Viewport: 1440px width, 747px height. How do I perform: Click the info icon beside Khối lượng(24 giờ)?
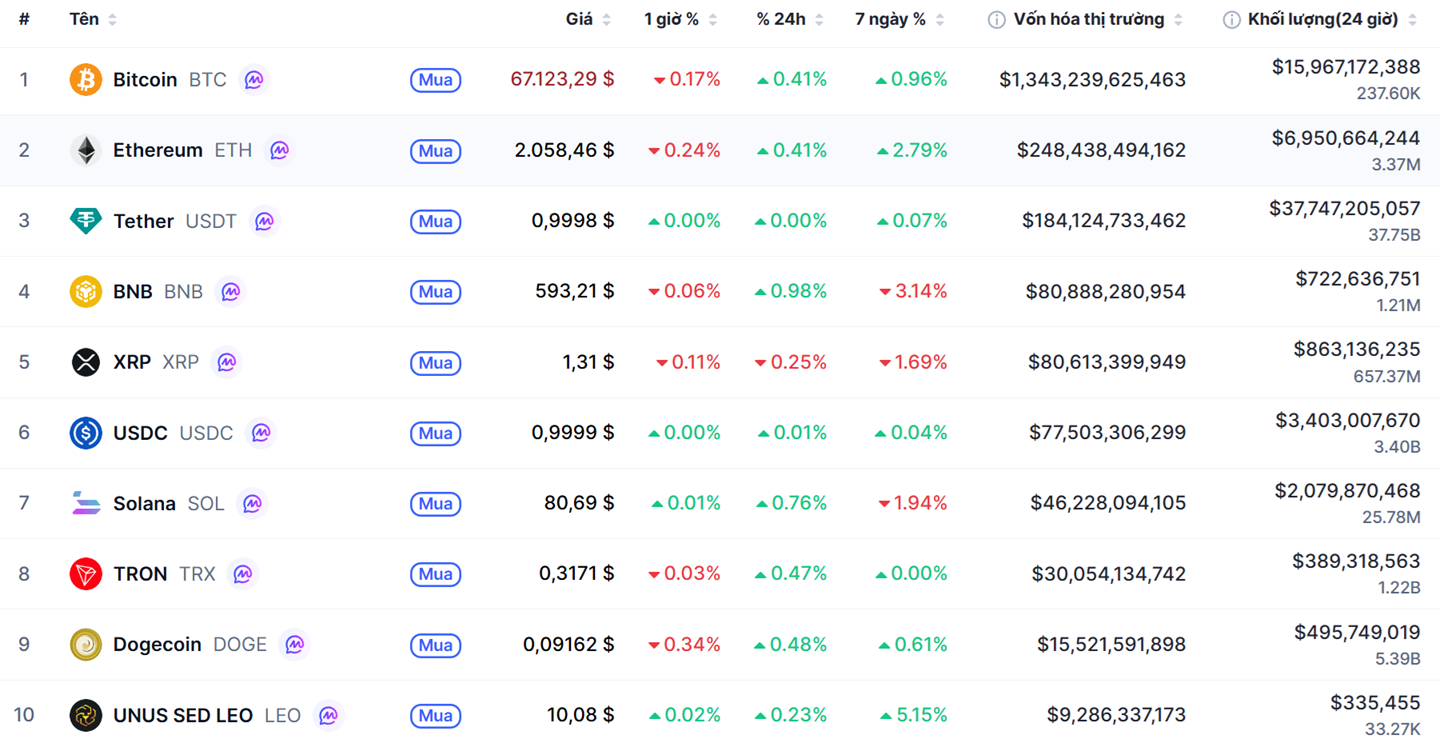pyautogui.click(x=1231, y=20)
